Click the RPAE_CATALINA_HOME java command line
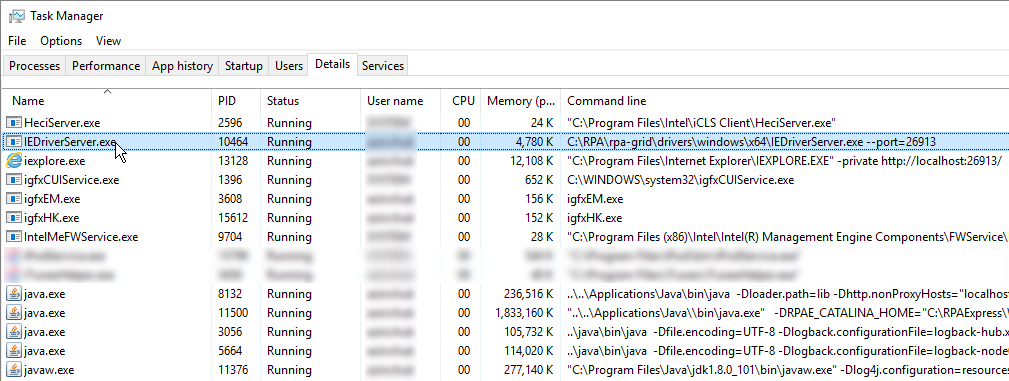Screen dimensions: 1009x381 pyautogui.click(x=788, y=313)
